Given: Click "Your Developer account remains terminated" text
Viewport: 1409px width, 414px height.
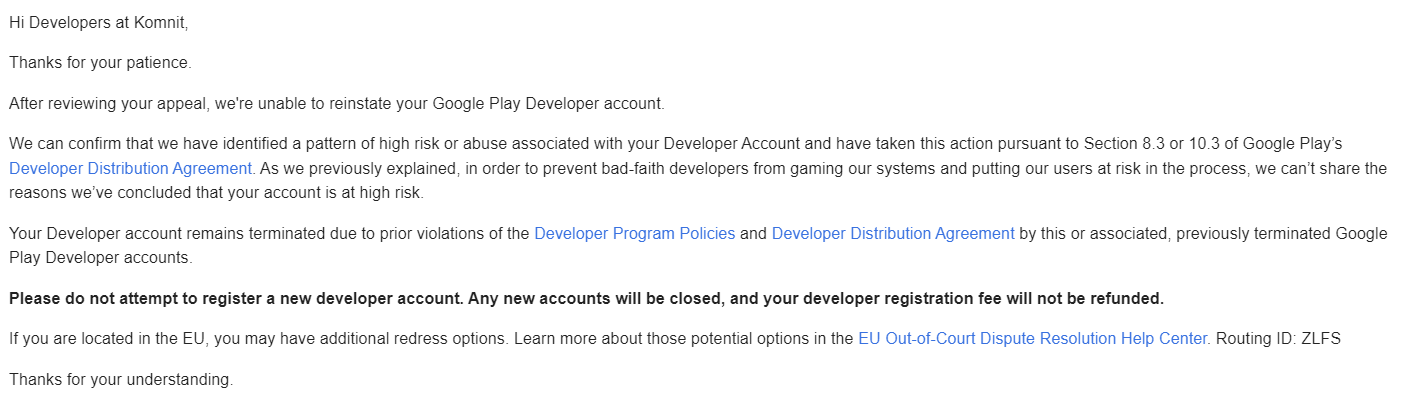Looking at the screenshot, I should [x=160, y=234].
